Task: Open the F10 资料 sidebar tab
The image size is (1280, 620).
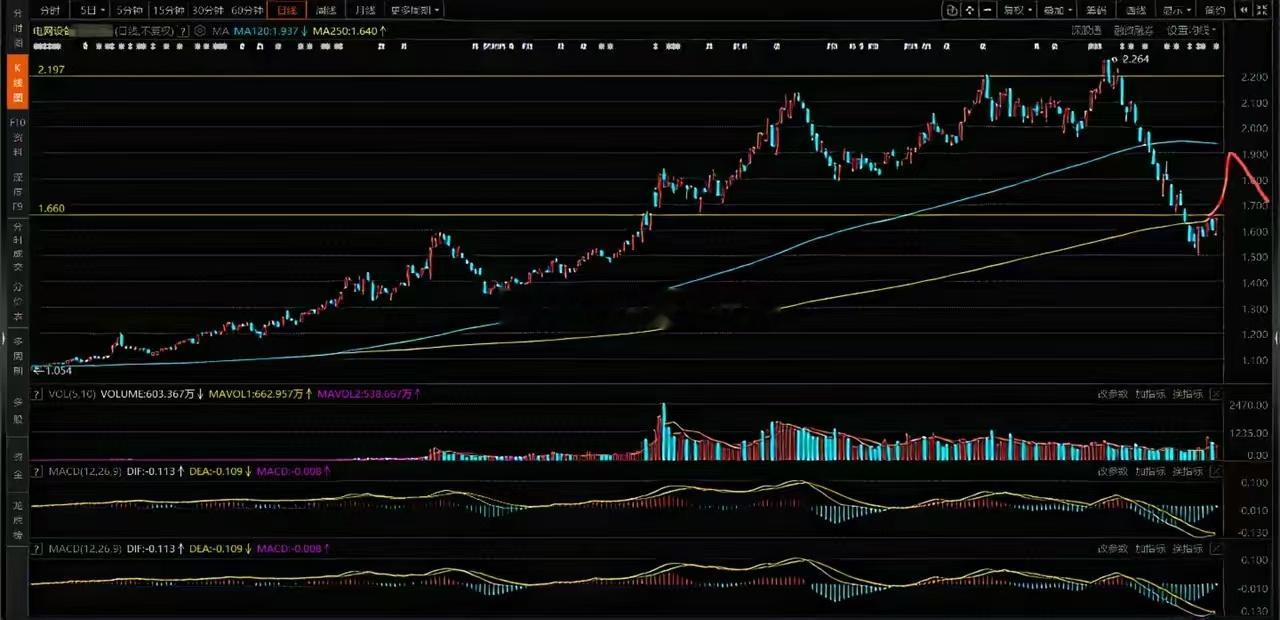Action: point(17,139)
